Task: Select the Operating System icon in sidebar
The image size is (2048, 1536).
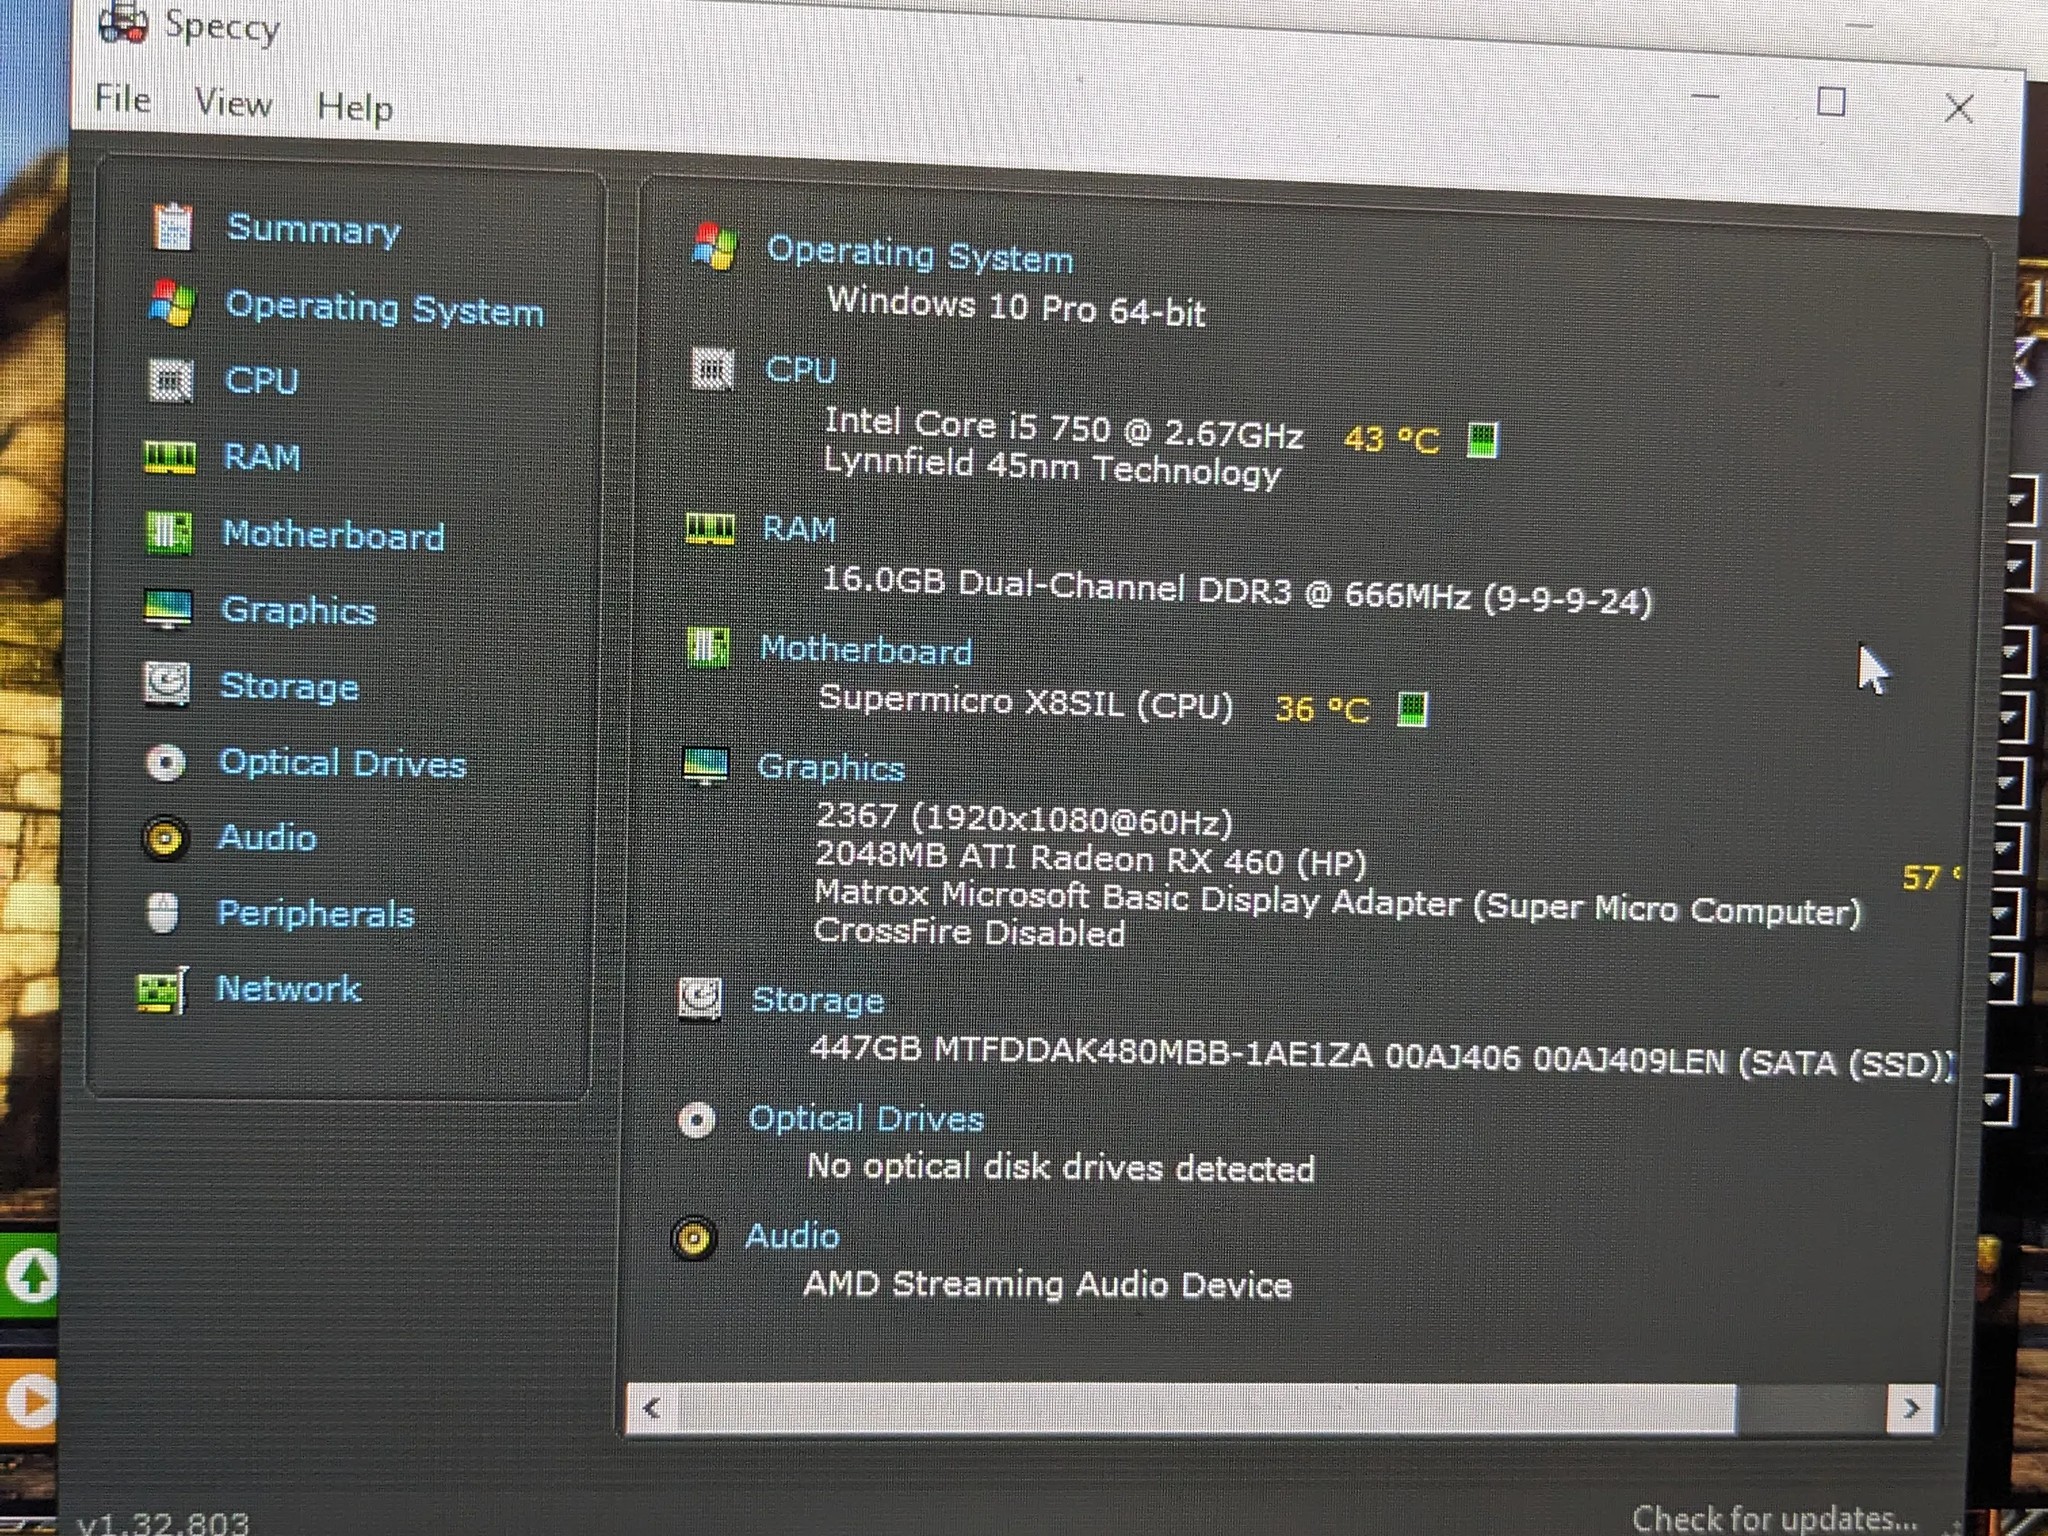Action: 172,303
